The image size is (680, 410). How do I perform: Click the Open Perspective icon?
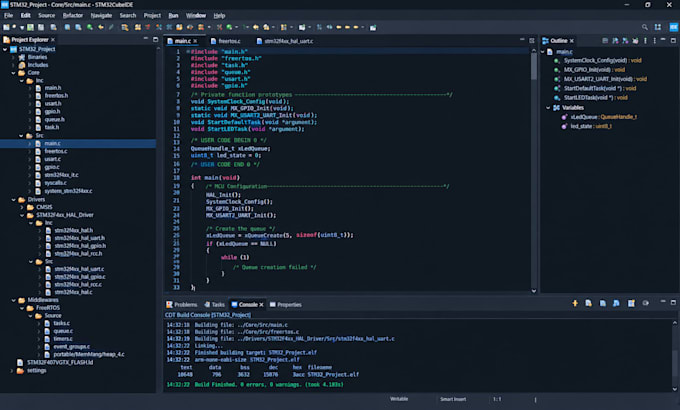(658, 27)
